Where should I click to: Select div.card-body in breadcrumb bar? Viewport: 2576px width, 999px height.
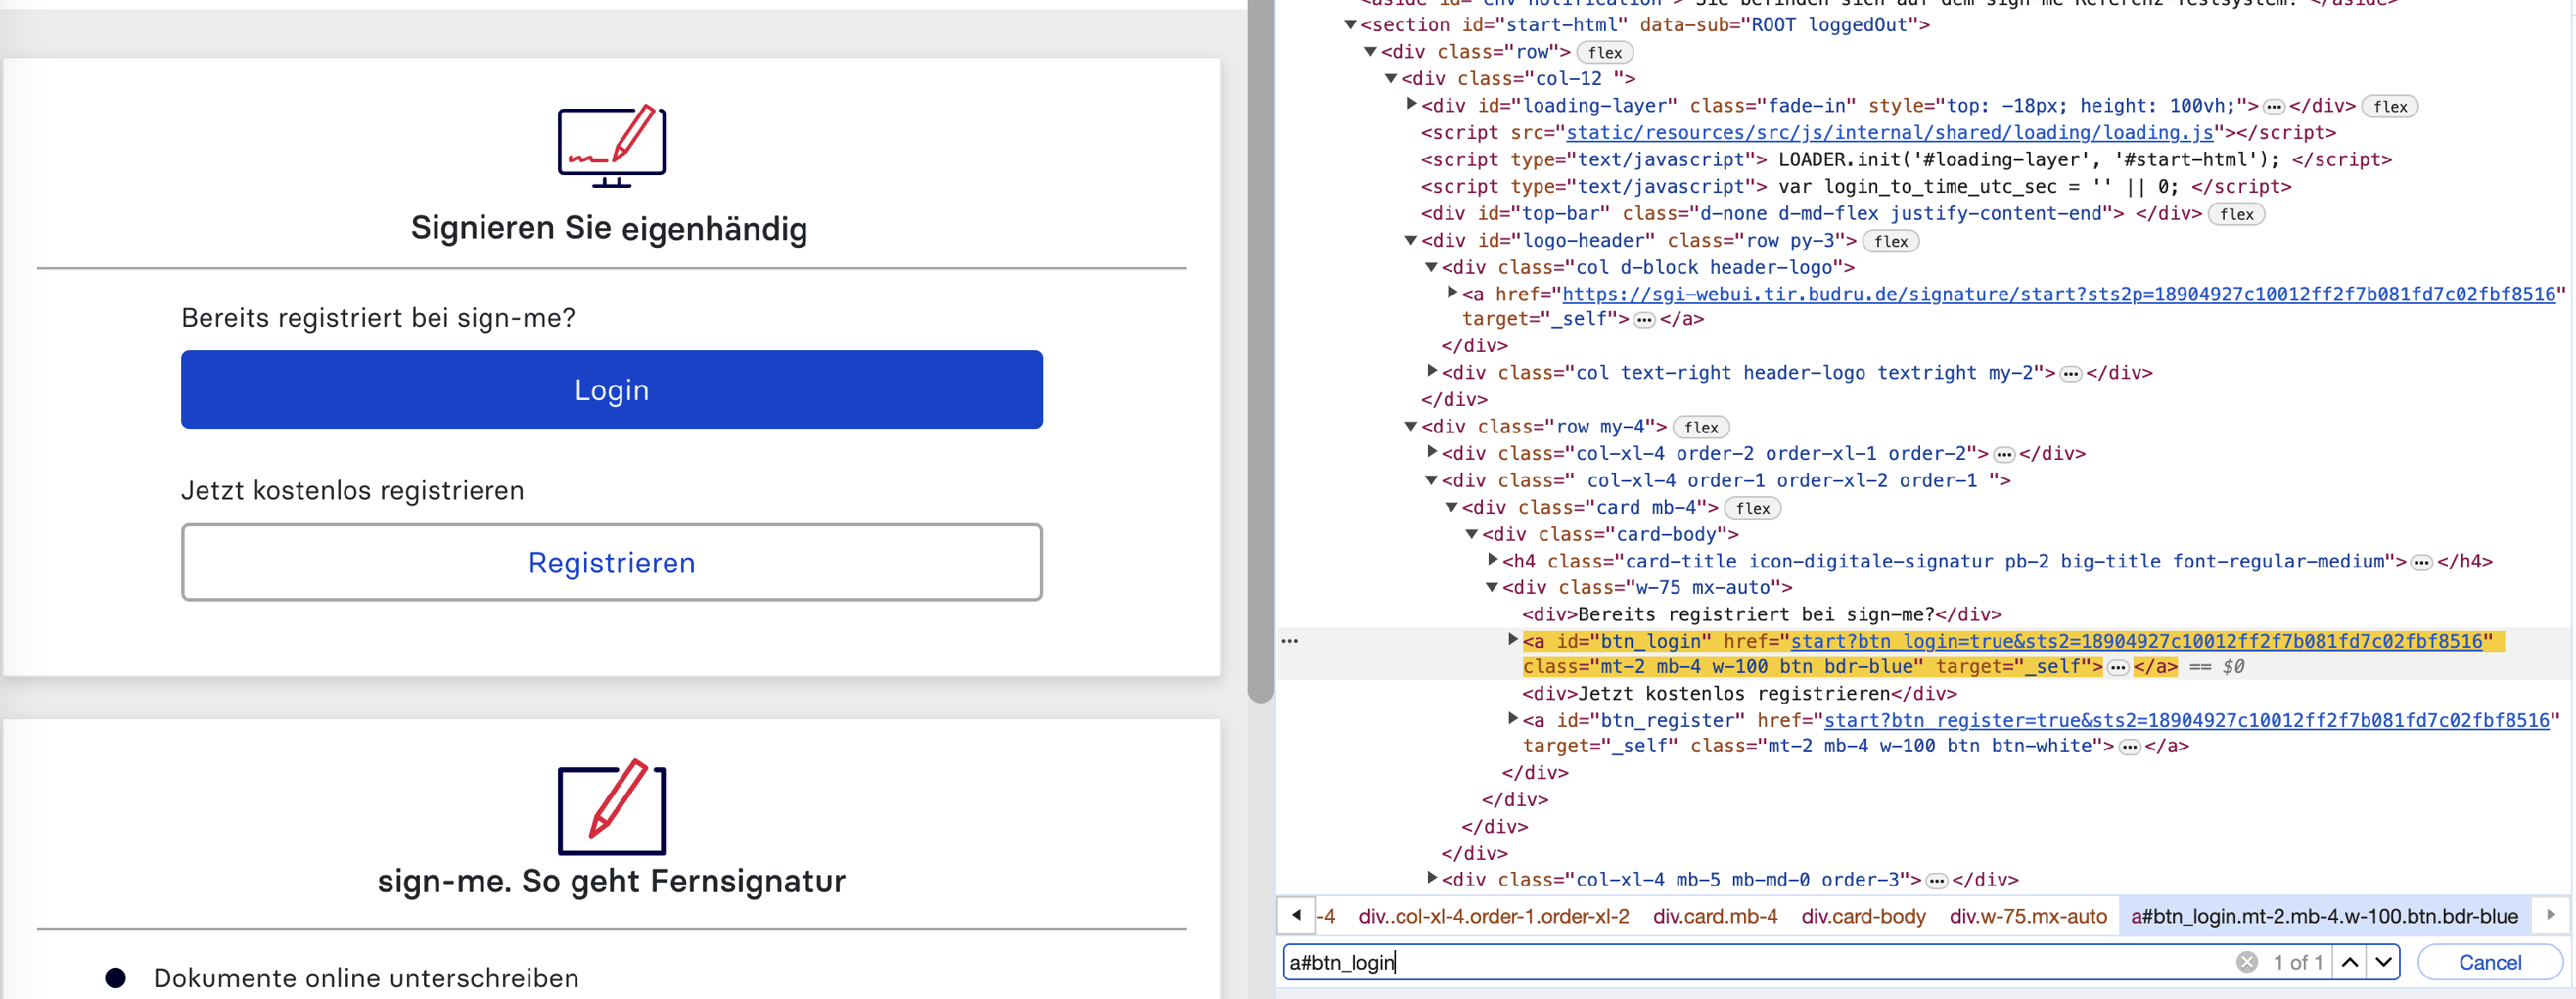[1863, 916]
